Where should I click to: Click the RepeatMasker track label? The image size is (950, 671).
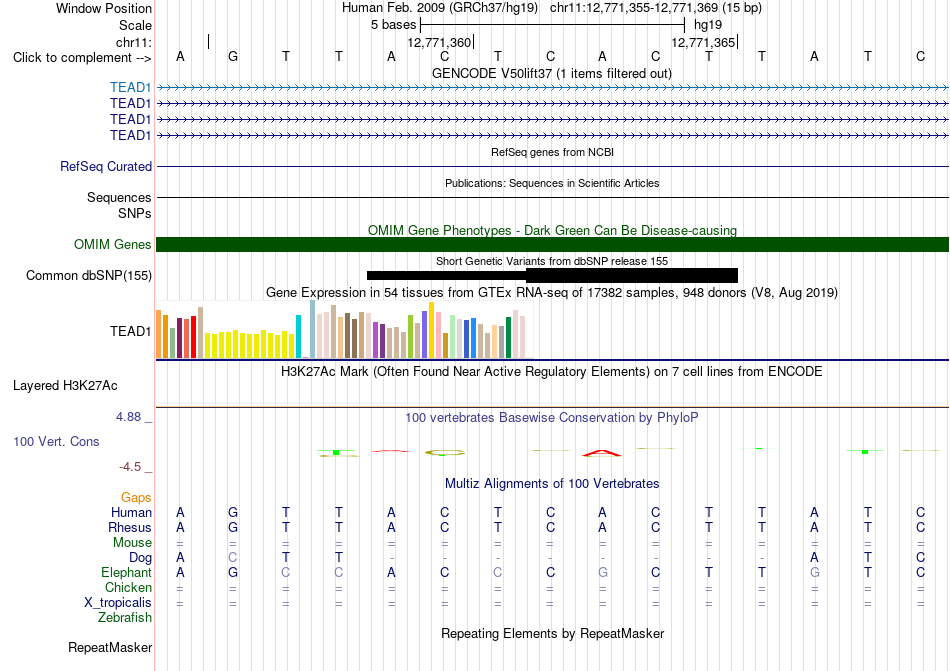point(110,647)
